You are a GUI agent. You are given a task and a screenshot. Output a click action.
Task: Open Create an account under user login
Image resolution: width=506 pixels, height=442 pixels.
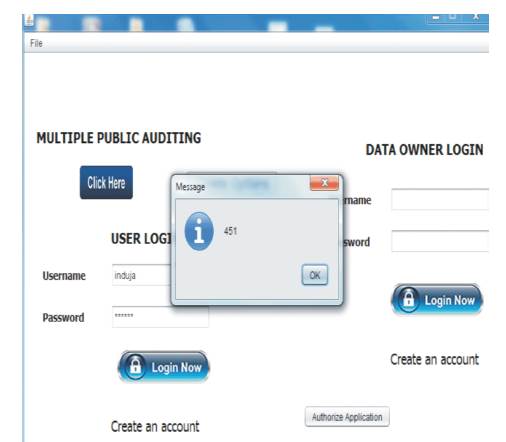(155, 426)
